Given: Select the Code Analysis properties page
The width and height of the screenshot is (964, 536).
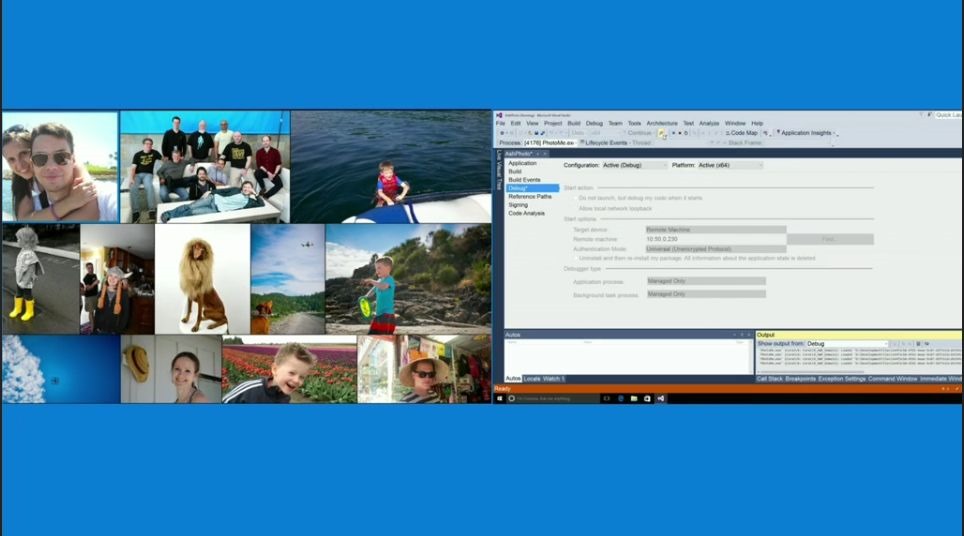Looking at the screenshot, I should coord(526,213).
